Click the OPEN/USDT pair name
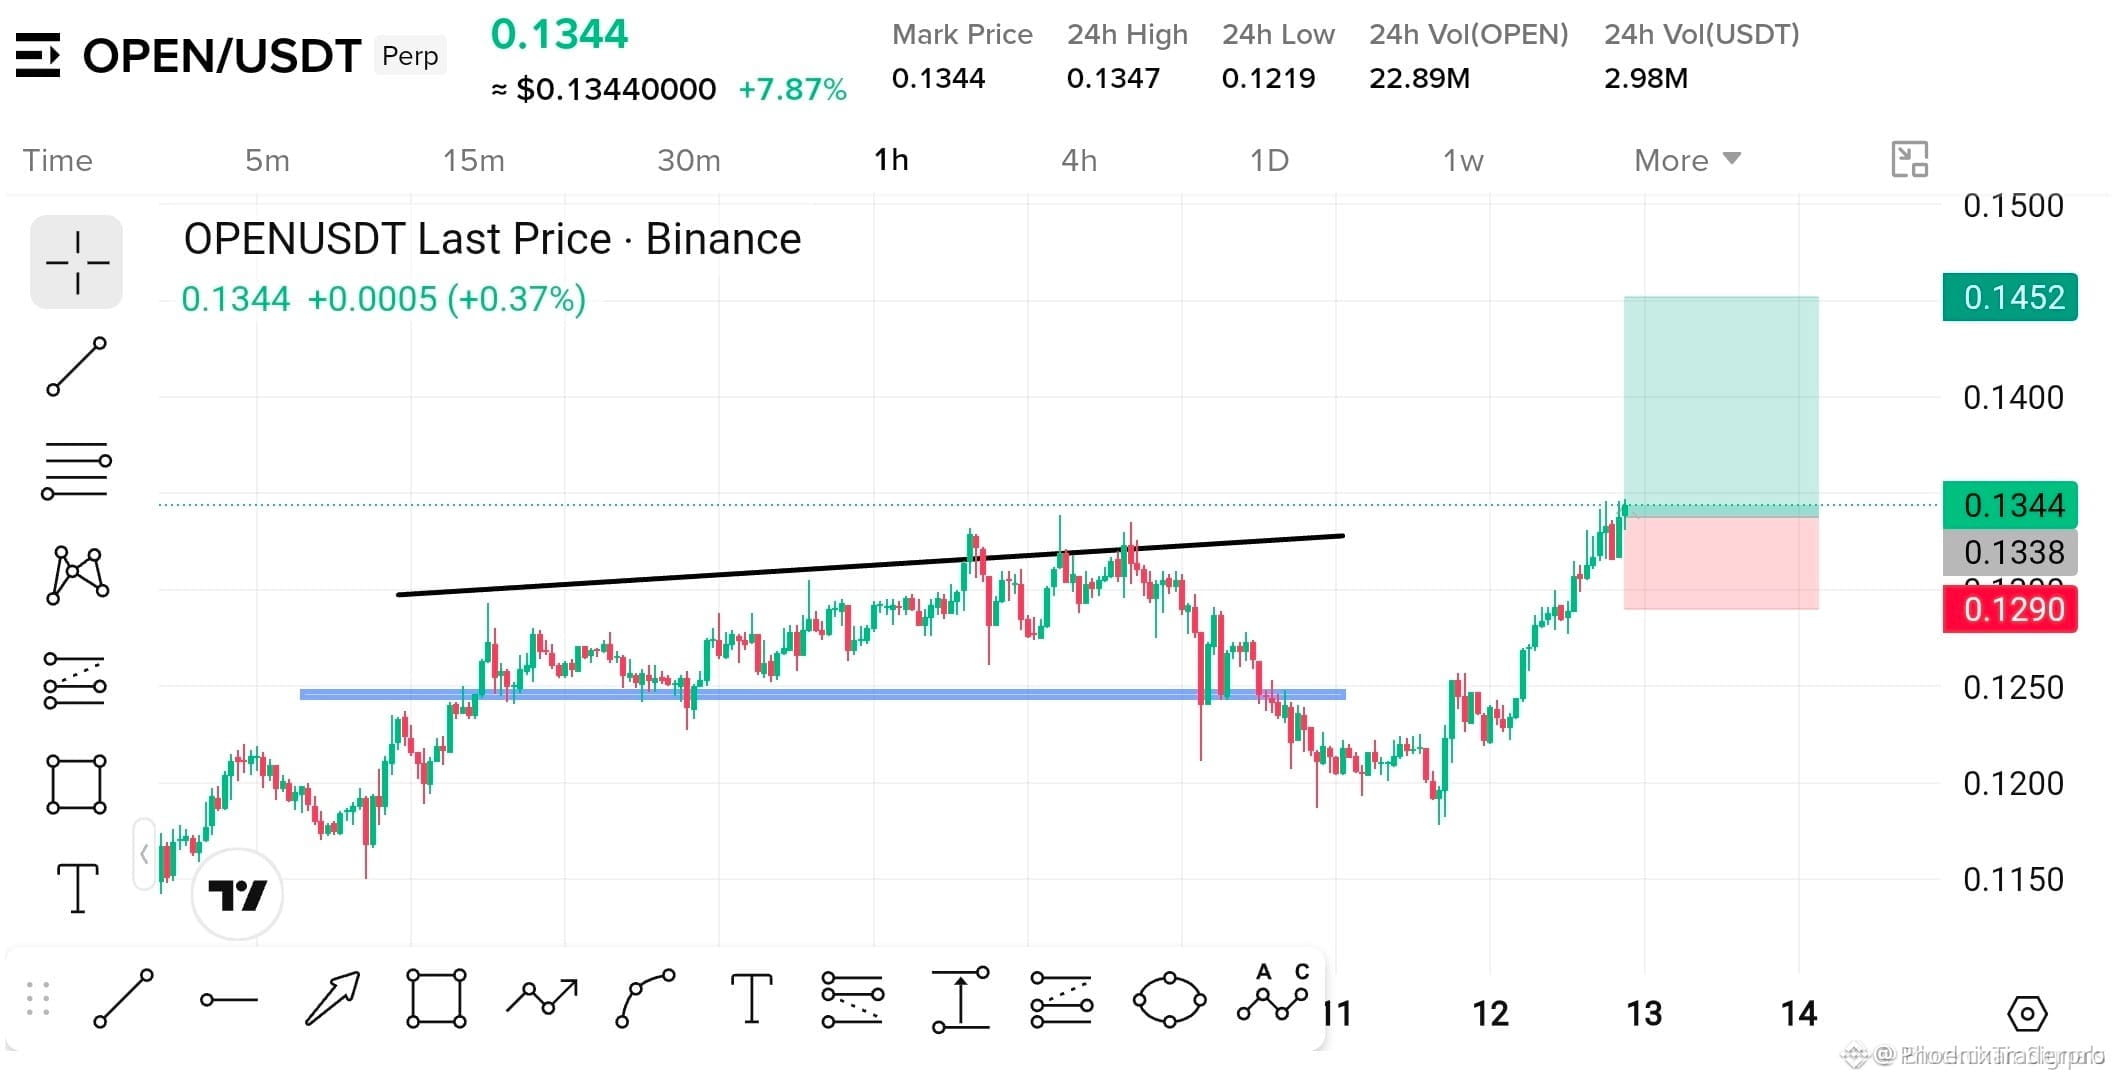The width and height of the screenshot is (2113, 1080). click(x=221, y=56)
